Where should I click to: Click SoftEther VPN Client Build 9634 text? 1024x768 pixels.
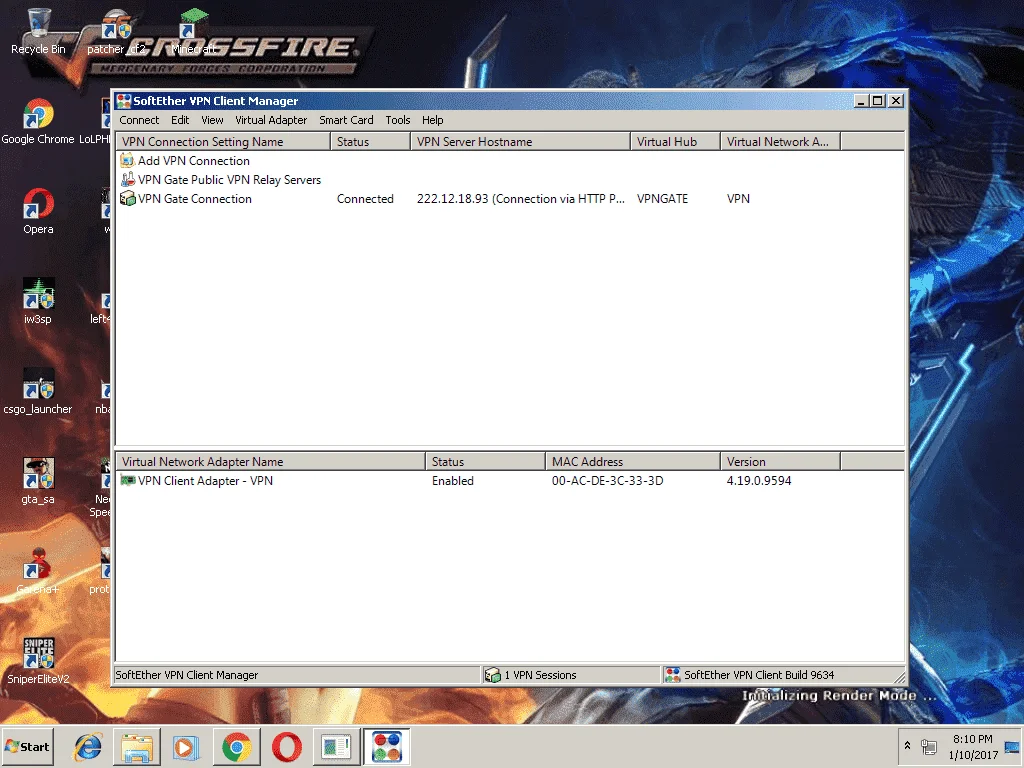click(759, 675)
